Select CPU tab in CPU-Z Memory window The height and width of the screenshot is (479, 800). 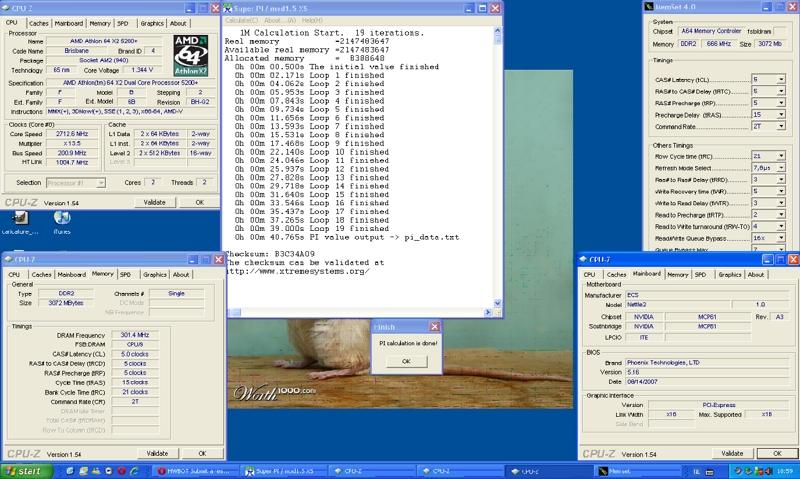(x=14, y=274)
